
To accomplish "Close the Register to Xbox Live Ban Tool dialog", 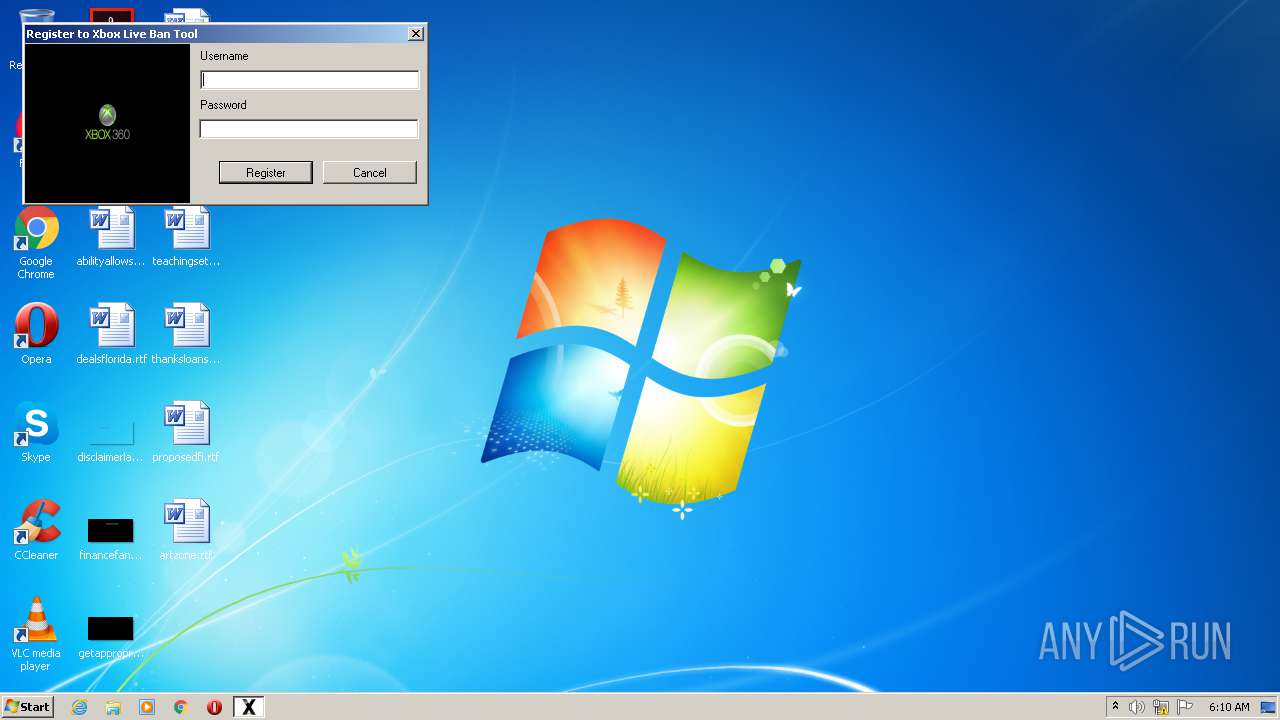I will click(416, 34).
